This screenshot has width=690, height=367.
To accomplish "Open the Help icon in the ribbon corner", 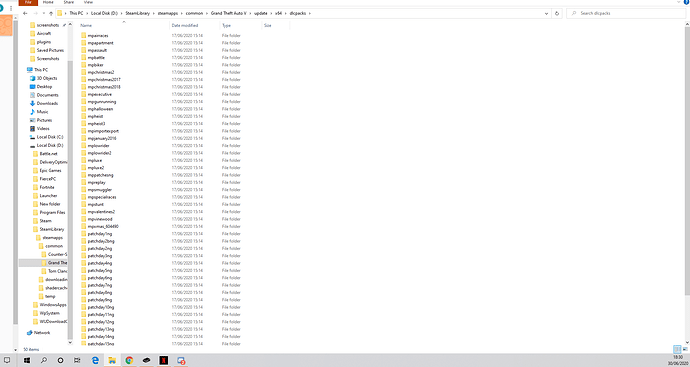I will tap(686, 2).
